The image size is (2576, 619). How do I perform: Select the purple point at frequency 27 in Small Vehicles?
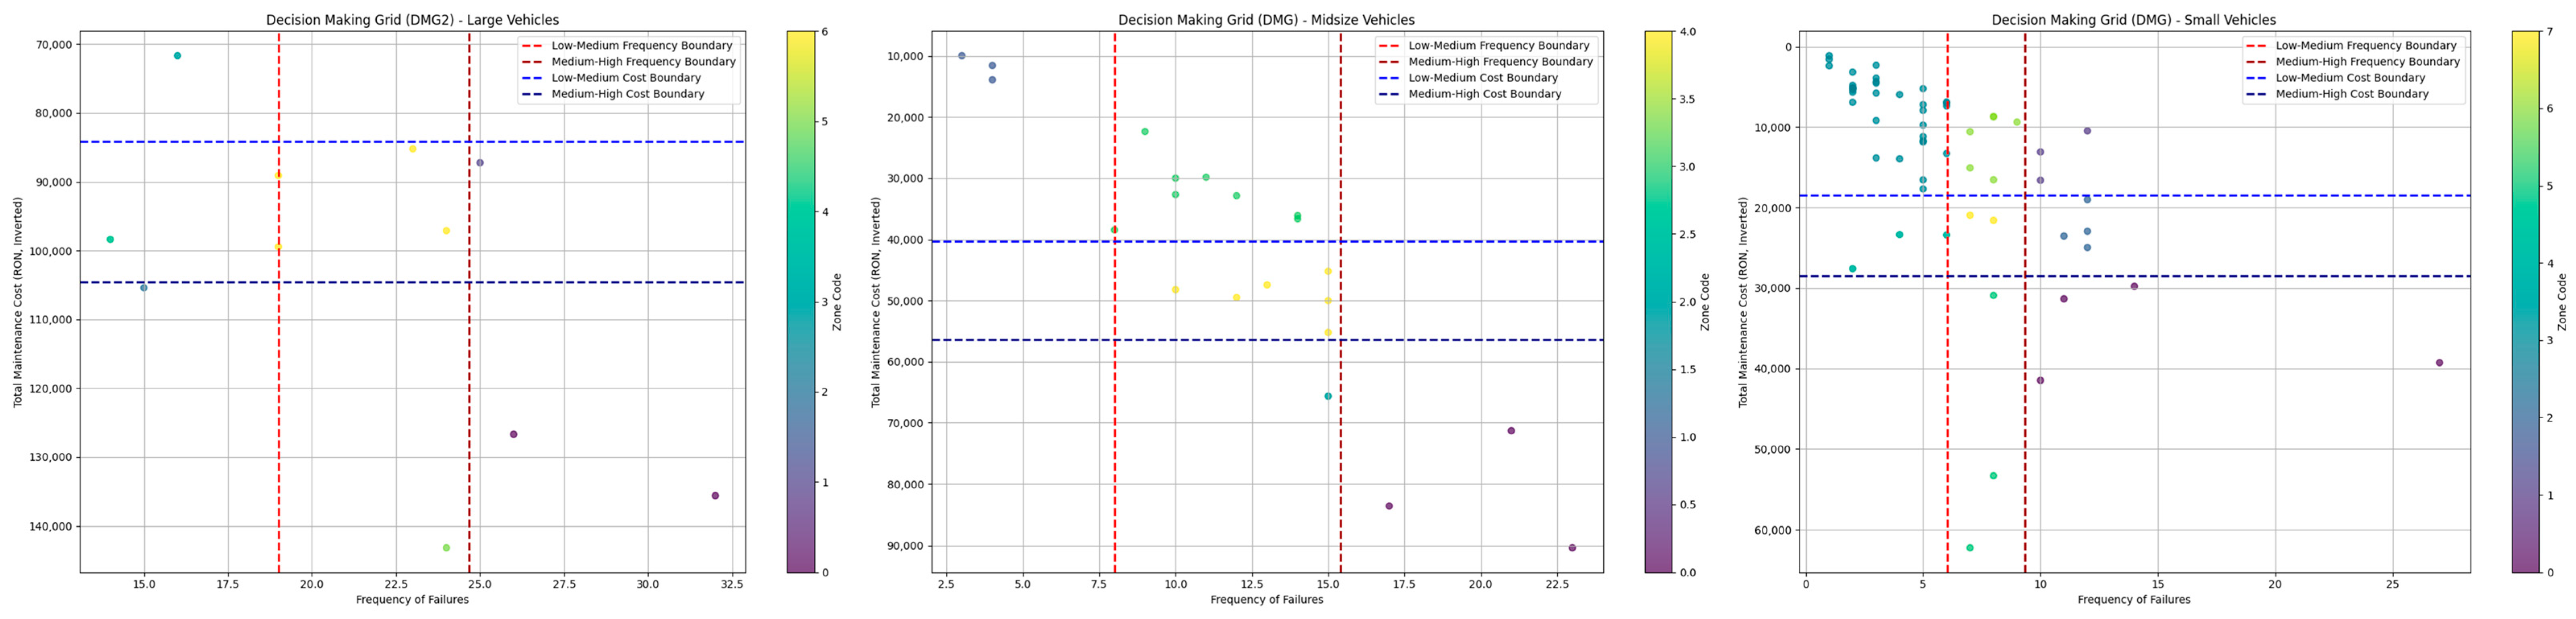click(2439, 363)
